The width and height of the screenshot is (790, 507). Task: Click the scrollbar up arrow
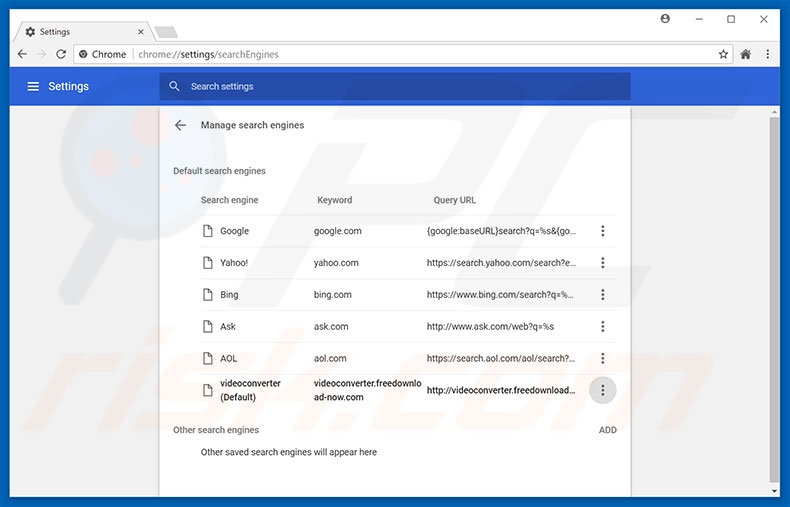(774, 112)
